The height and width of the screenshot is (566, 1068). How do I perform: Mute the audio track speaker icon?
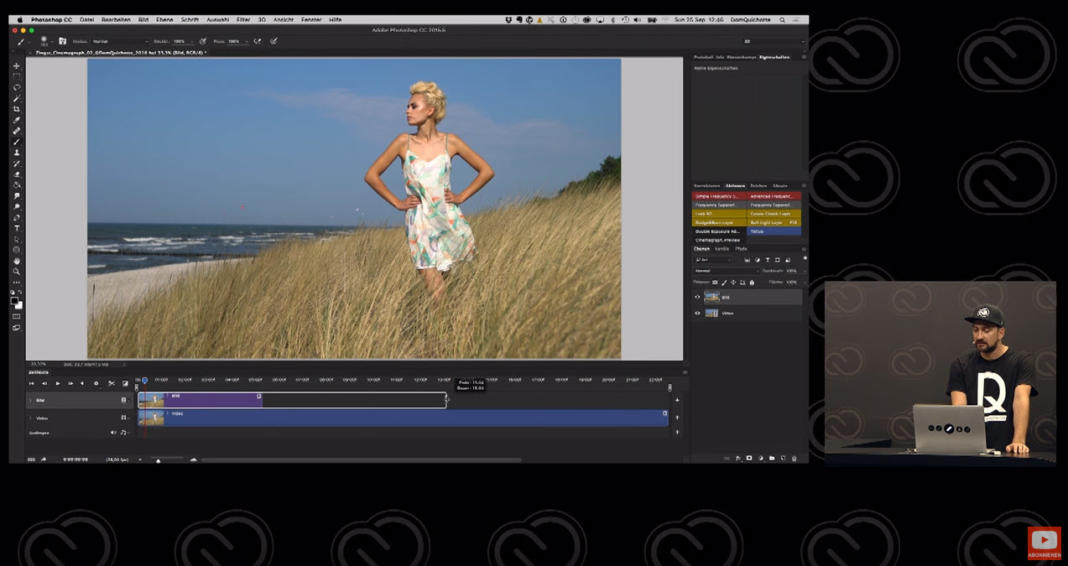[x=113, y=433]
